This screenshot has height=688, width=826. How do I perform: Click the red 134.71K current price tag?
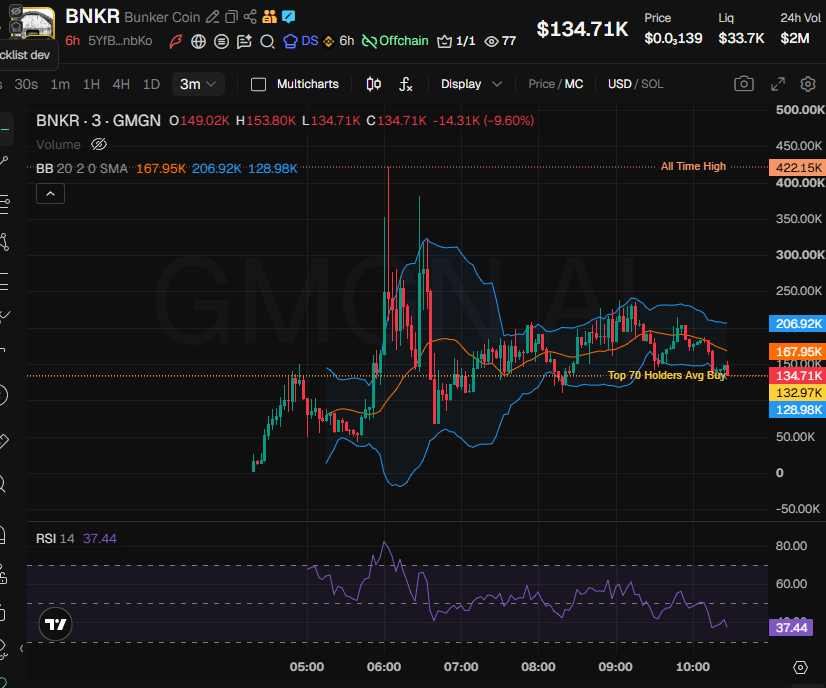(x=797, y=376)
